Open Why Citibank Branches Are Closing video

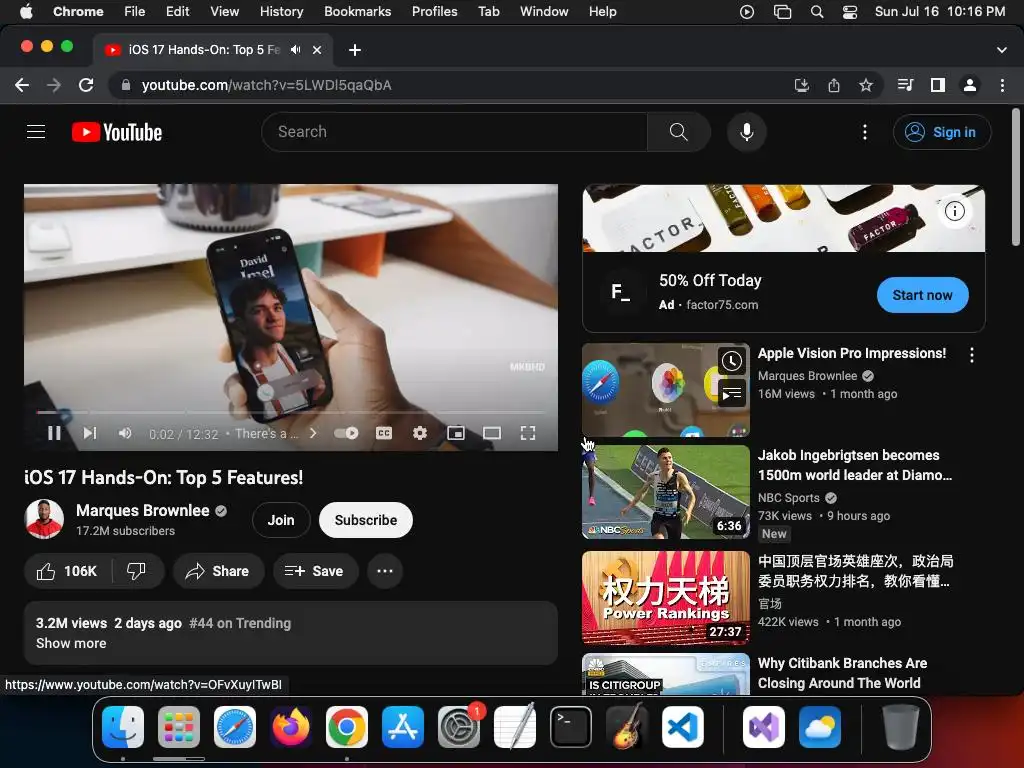[x=842, y=673]
